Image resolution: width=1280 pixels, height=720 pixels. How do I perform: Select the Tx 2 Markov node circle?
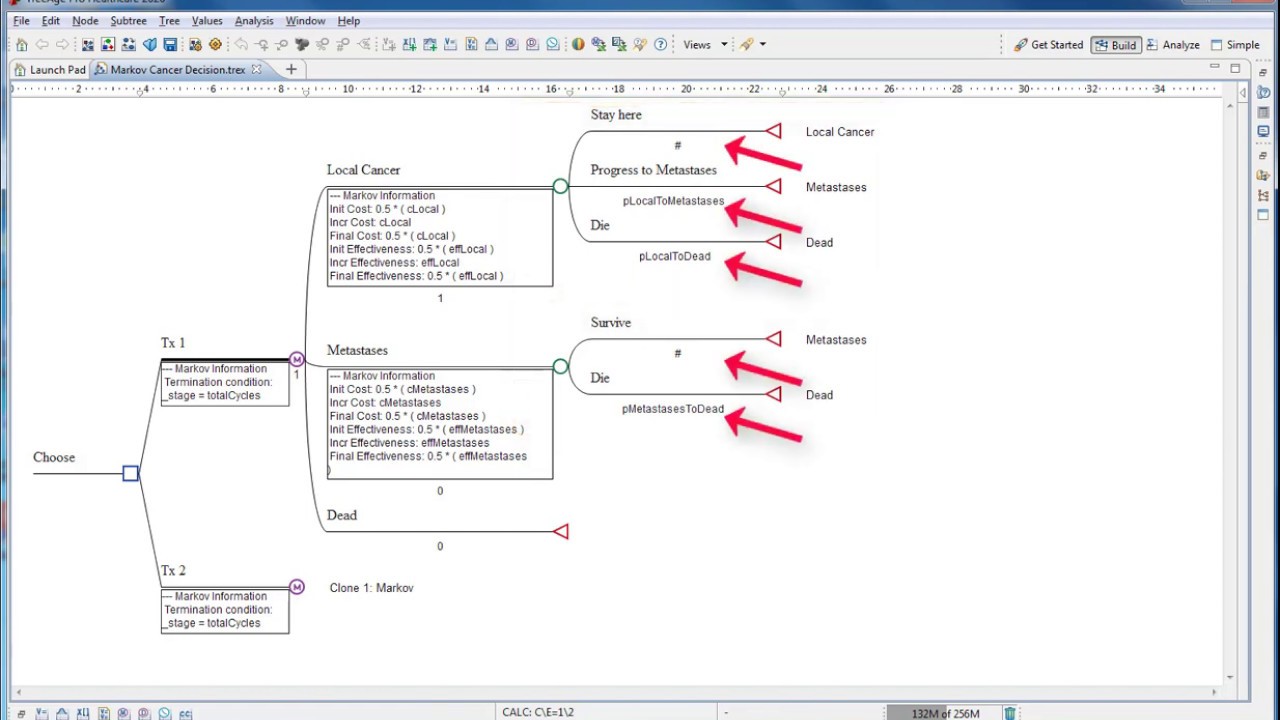[296, 587]
